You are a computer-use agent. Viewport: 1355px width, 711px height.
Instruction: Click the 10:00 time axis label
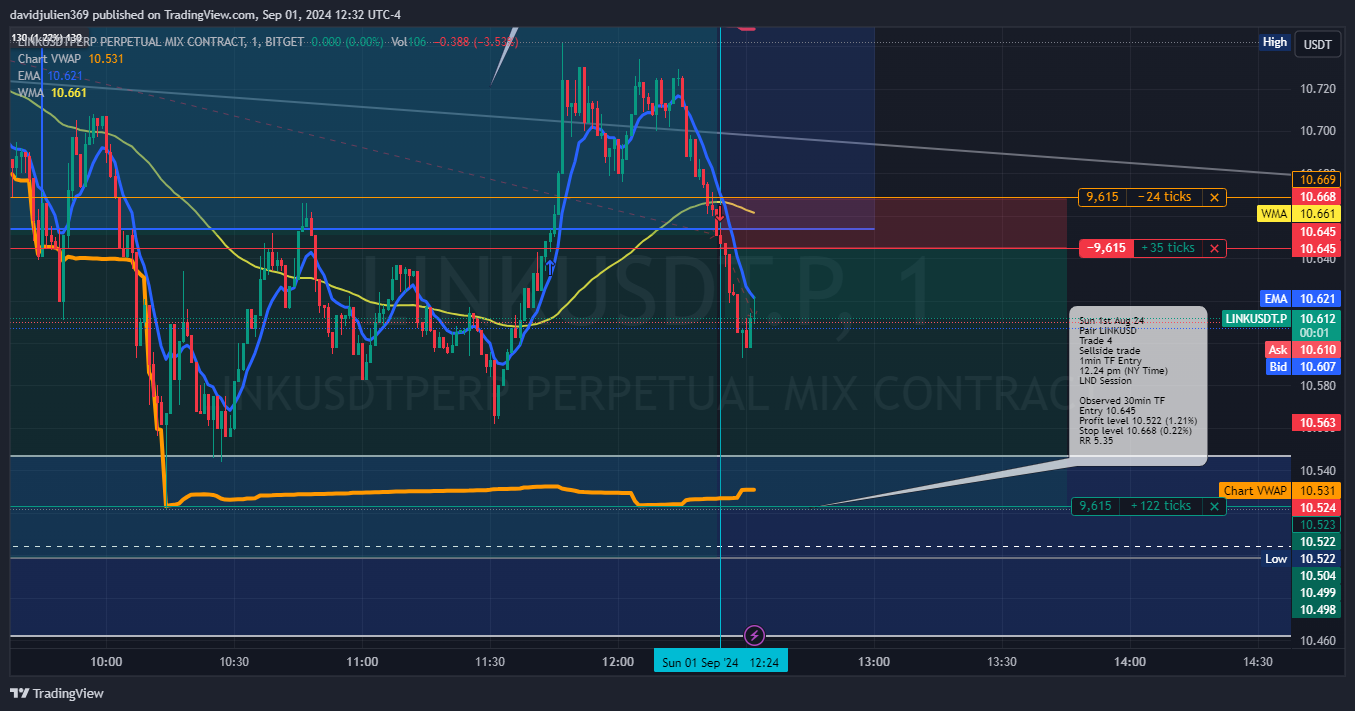pyautogui.click(x=106, y=662)
